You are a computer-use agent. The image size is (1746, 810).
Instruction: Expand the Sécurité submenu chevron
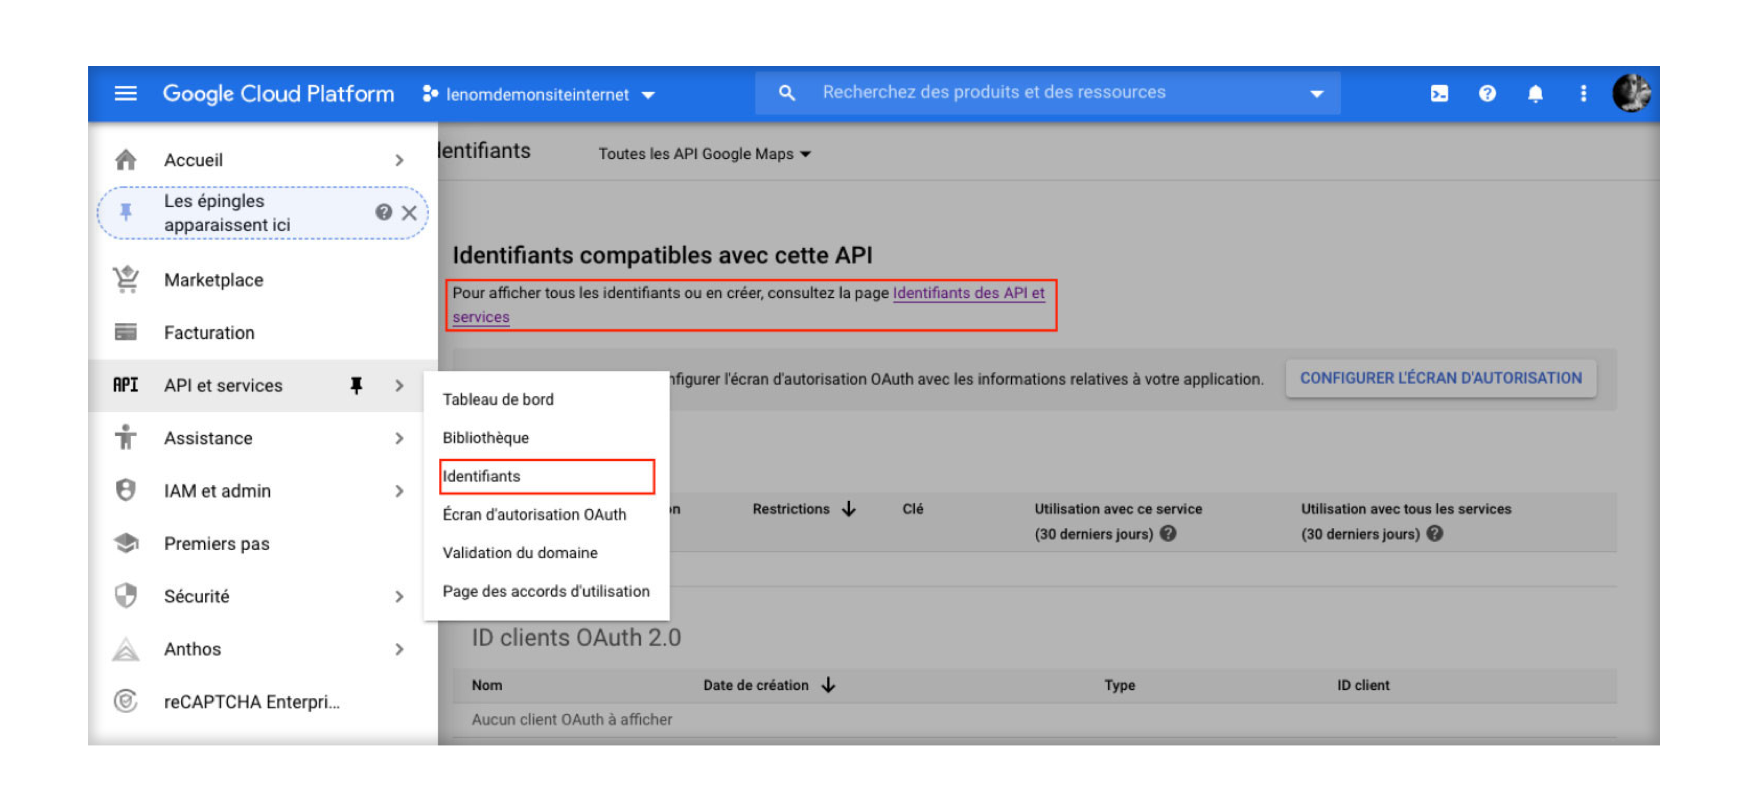coord(399,596)
